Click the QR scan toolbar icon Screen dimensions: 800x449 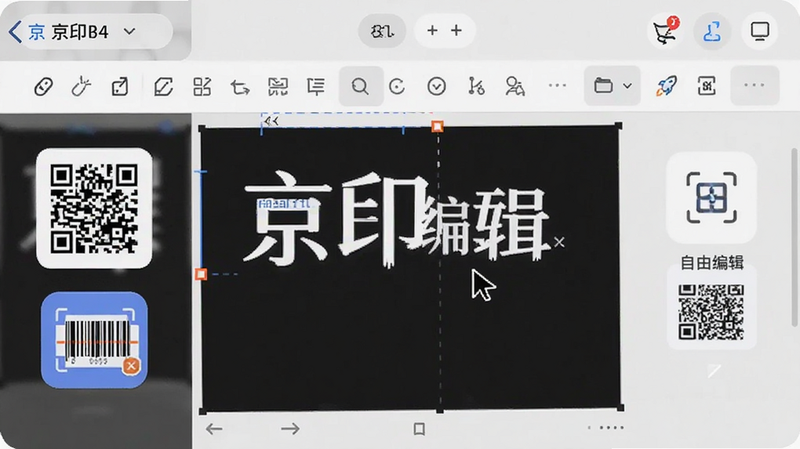(278, 86)
